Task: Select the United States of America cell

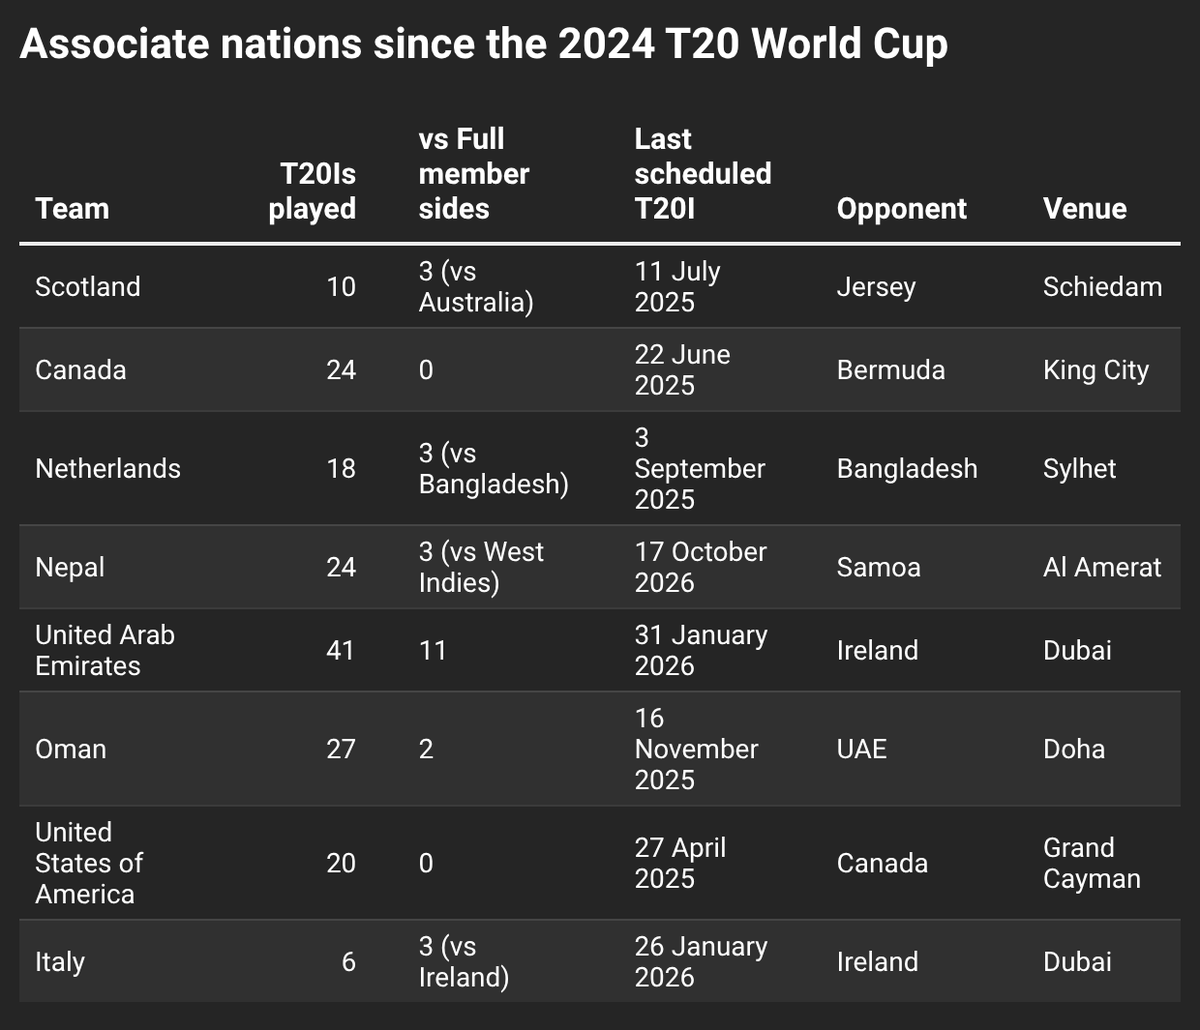Action: tap(88, 863)
